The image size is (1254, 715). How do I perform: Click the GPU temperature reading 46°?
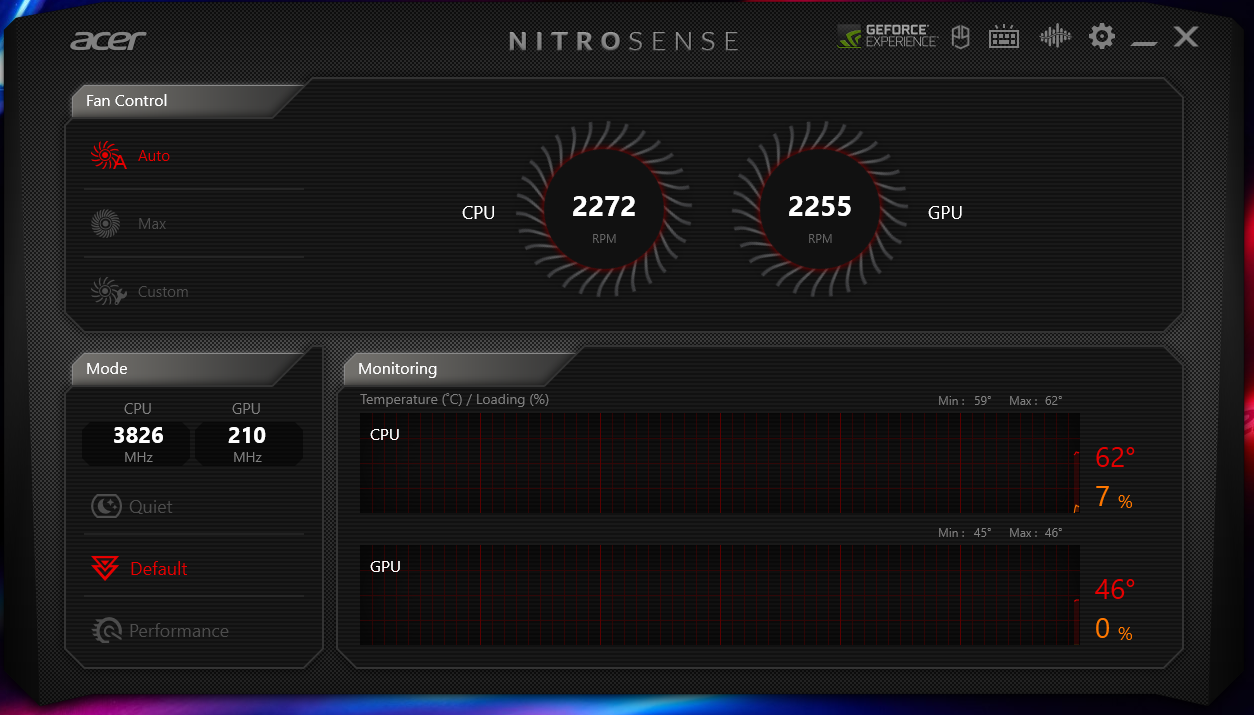[x=1115, y=590]
